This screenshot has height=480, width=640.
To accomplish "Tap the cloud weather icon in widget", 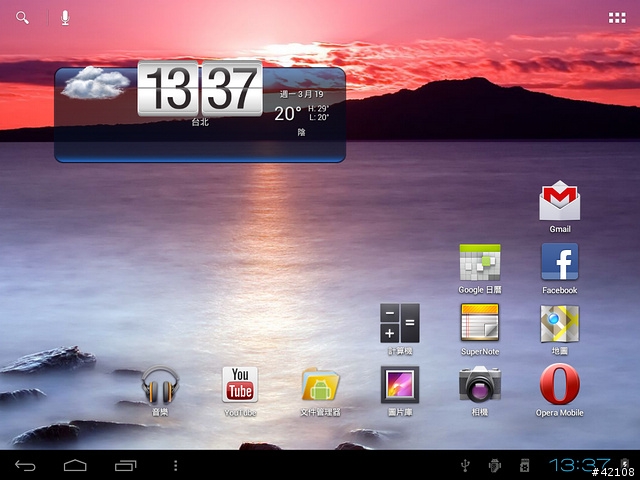I will (x=96, y=83).
